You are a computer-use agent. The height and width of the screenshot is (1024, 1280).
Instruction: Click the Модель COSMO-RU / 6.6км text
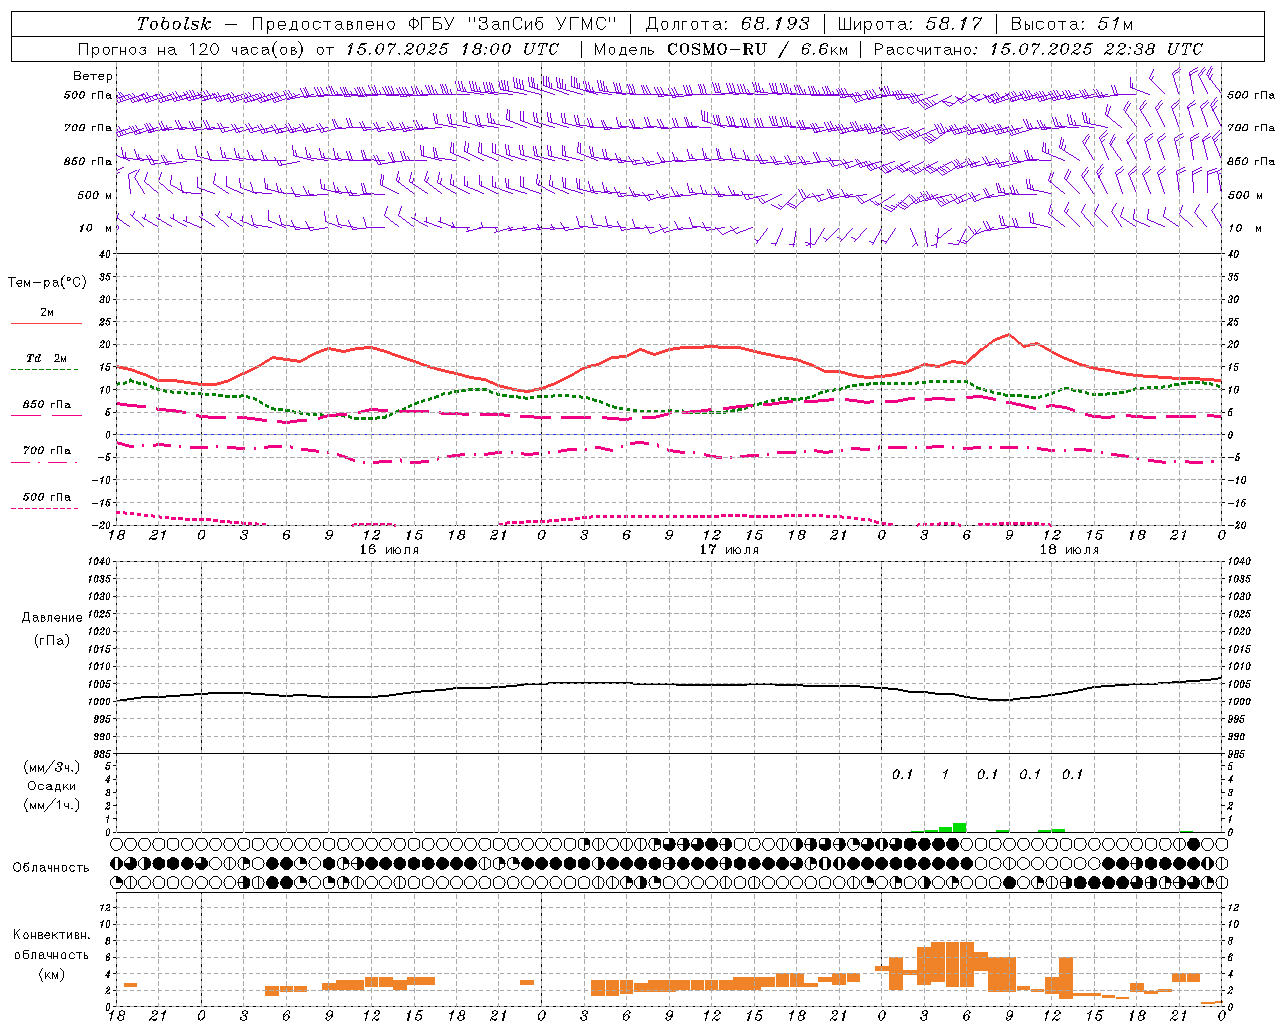tap(720, 49)
